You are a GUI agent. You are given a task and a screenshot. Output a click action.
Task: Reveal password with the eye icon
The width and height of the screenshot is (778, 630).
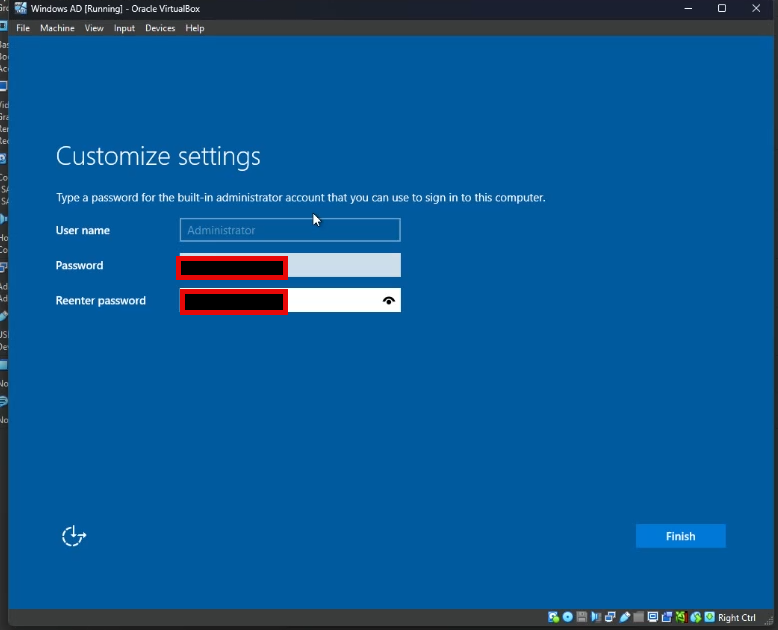pyautogui.click(x=389, y=301)
